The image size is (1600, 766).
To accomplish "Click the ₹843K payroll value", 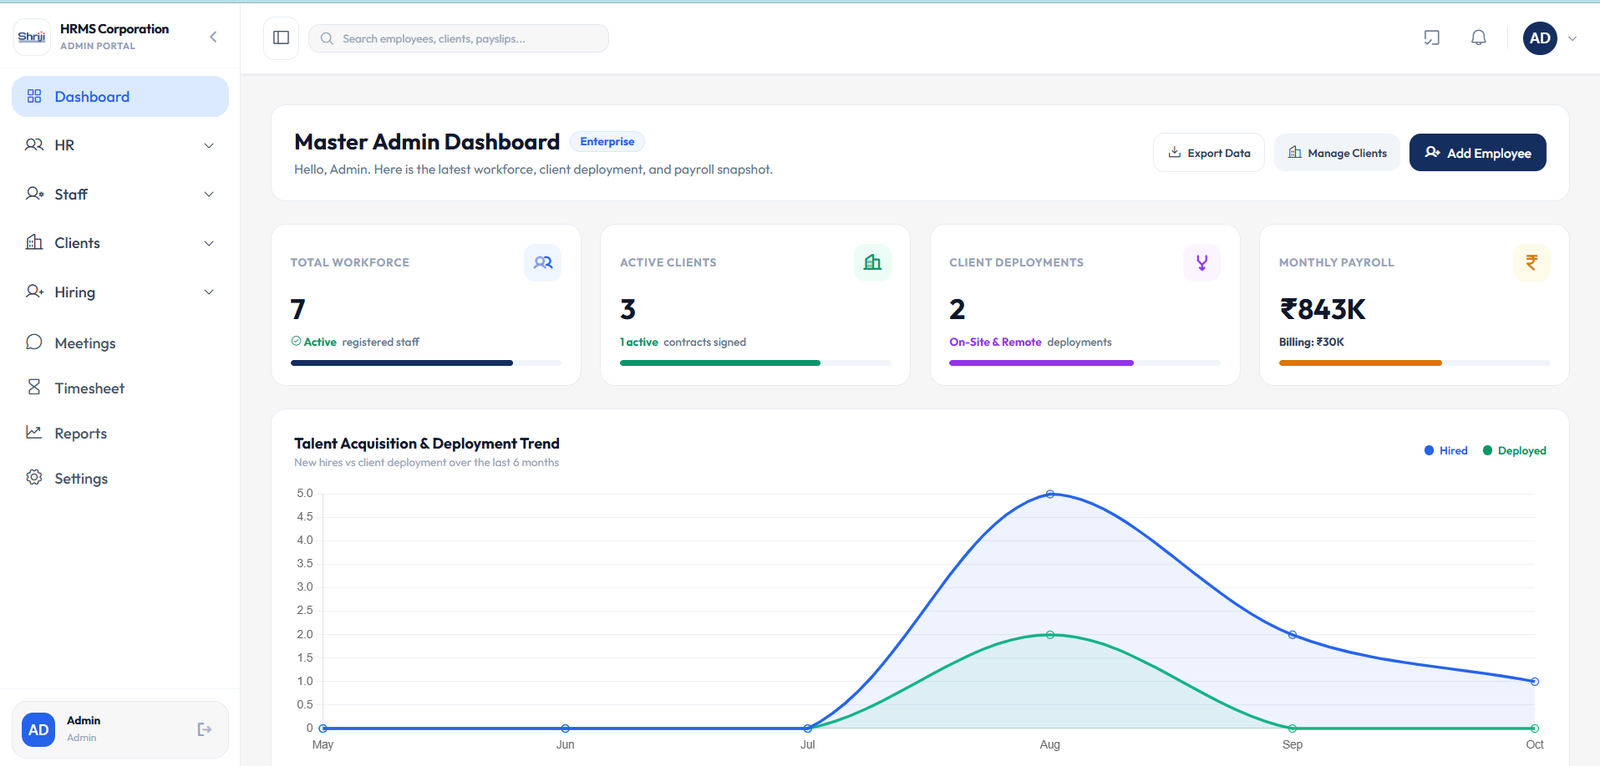I will [x=1322, y=310].
